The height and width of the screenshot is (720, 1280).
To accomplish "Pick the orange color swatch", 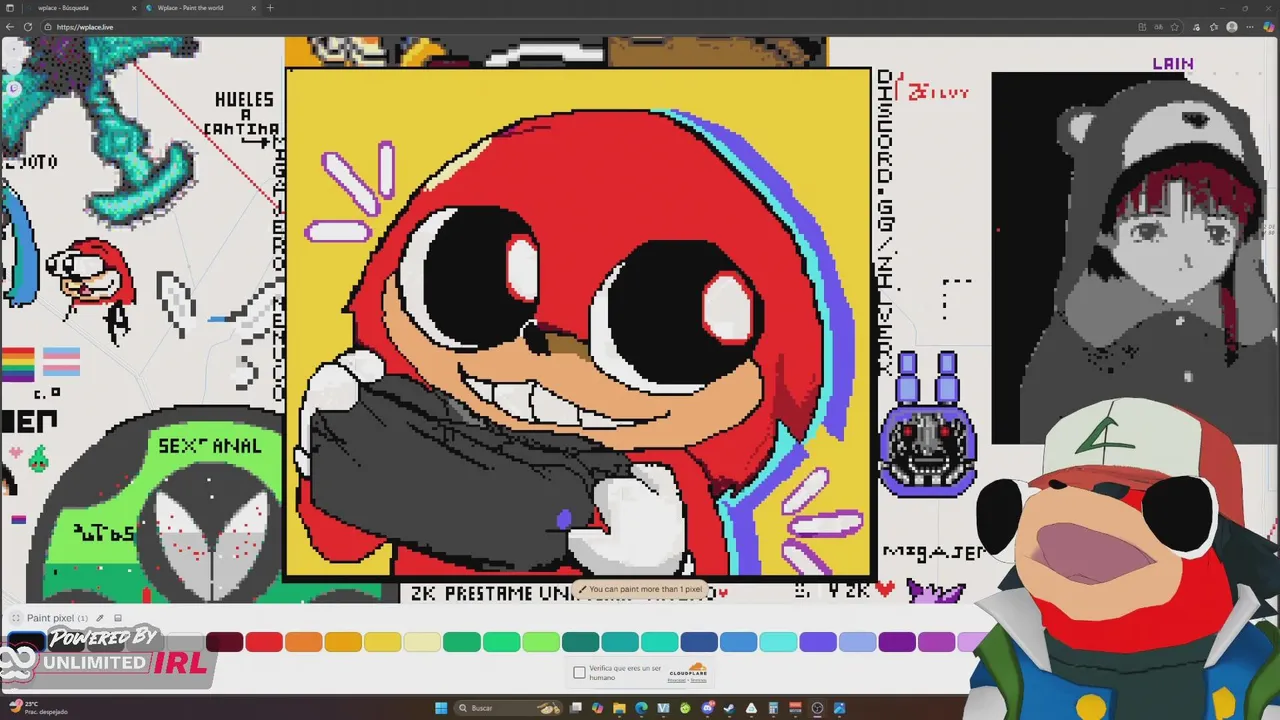I will point(304,642).
